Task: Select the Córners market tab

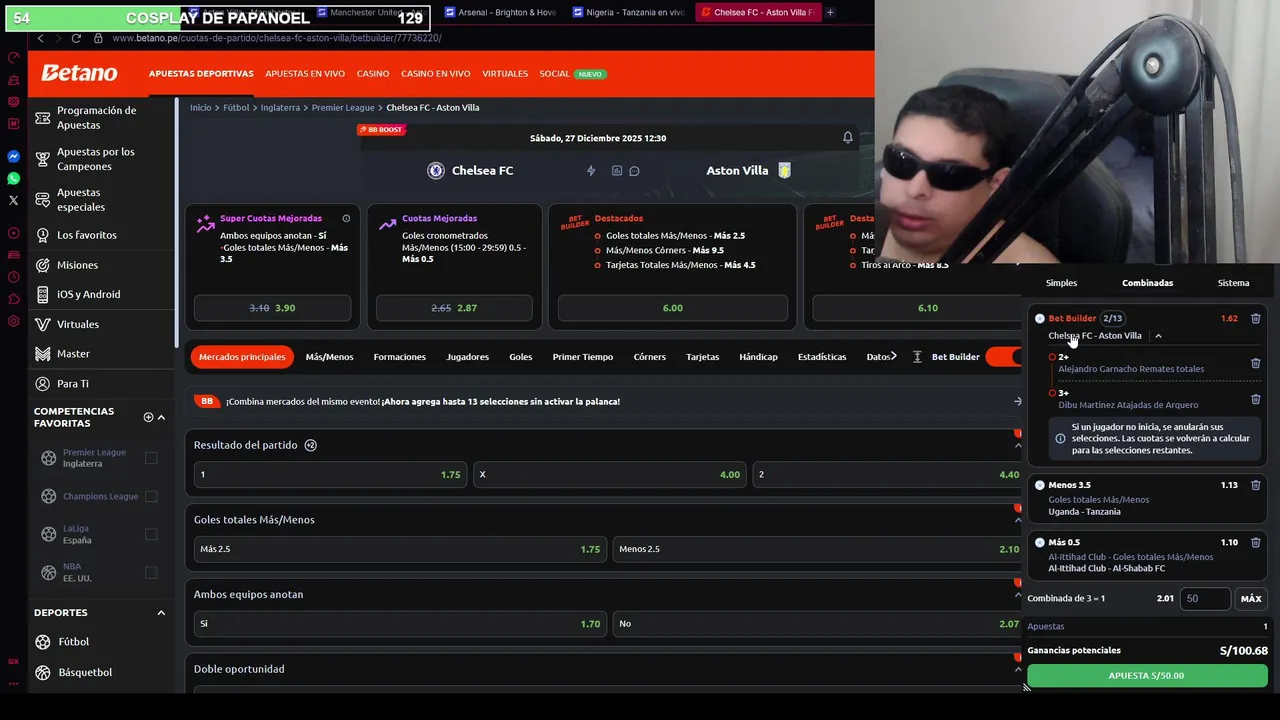Action: click(649, 357)
